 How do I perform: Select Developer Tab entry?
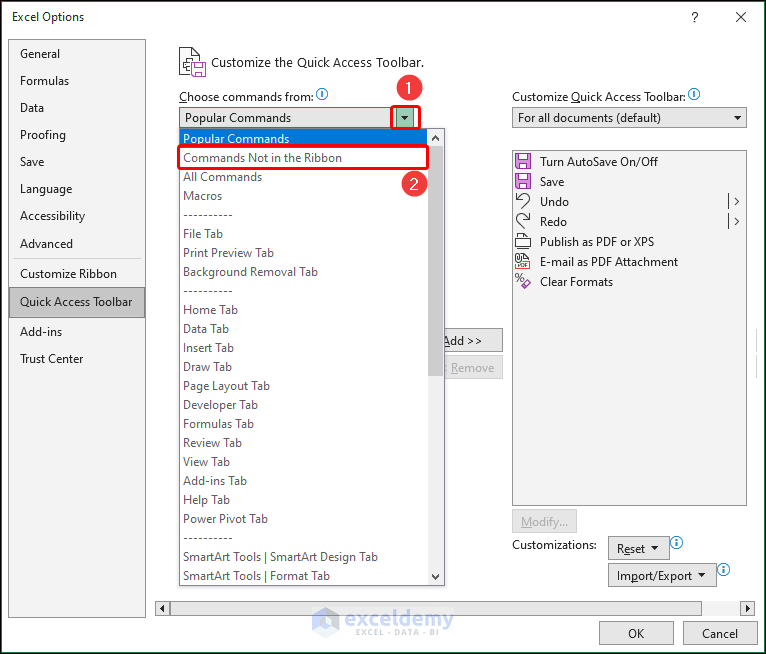[x=303, y=405]
